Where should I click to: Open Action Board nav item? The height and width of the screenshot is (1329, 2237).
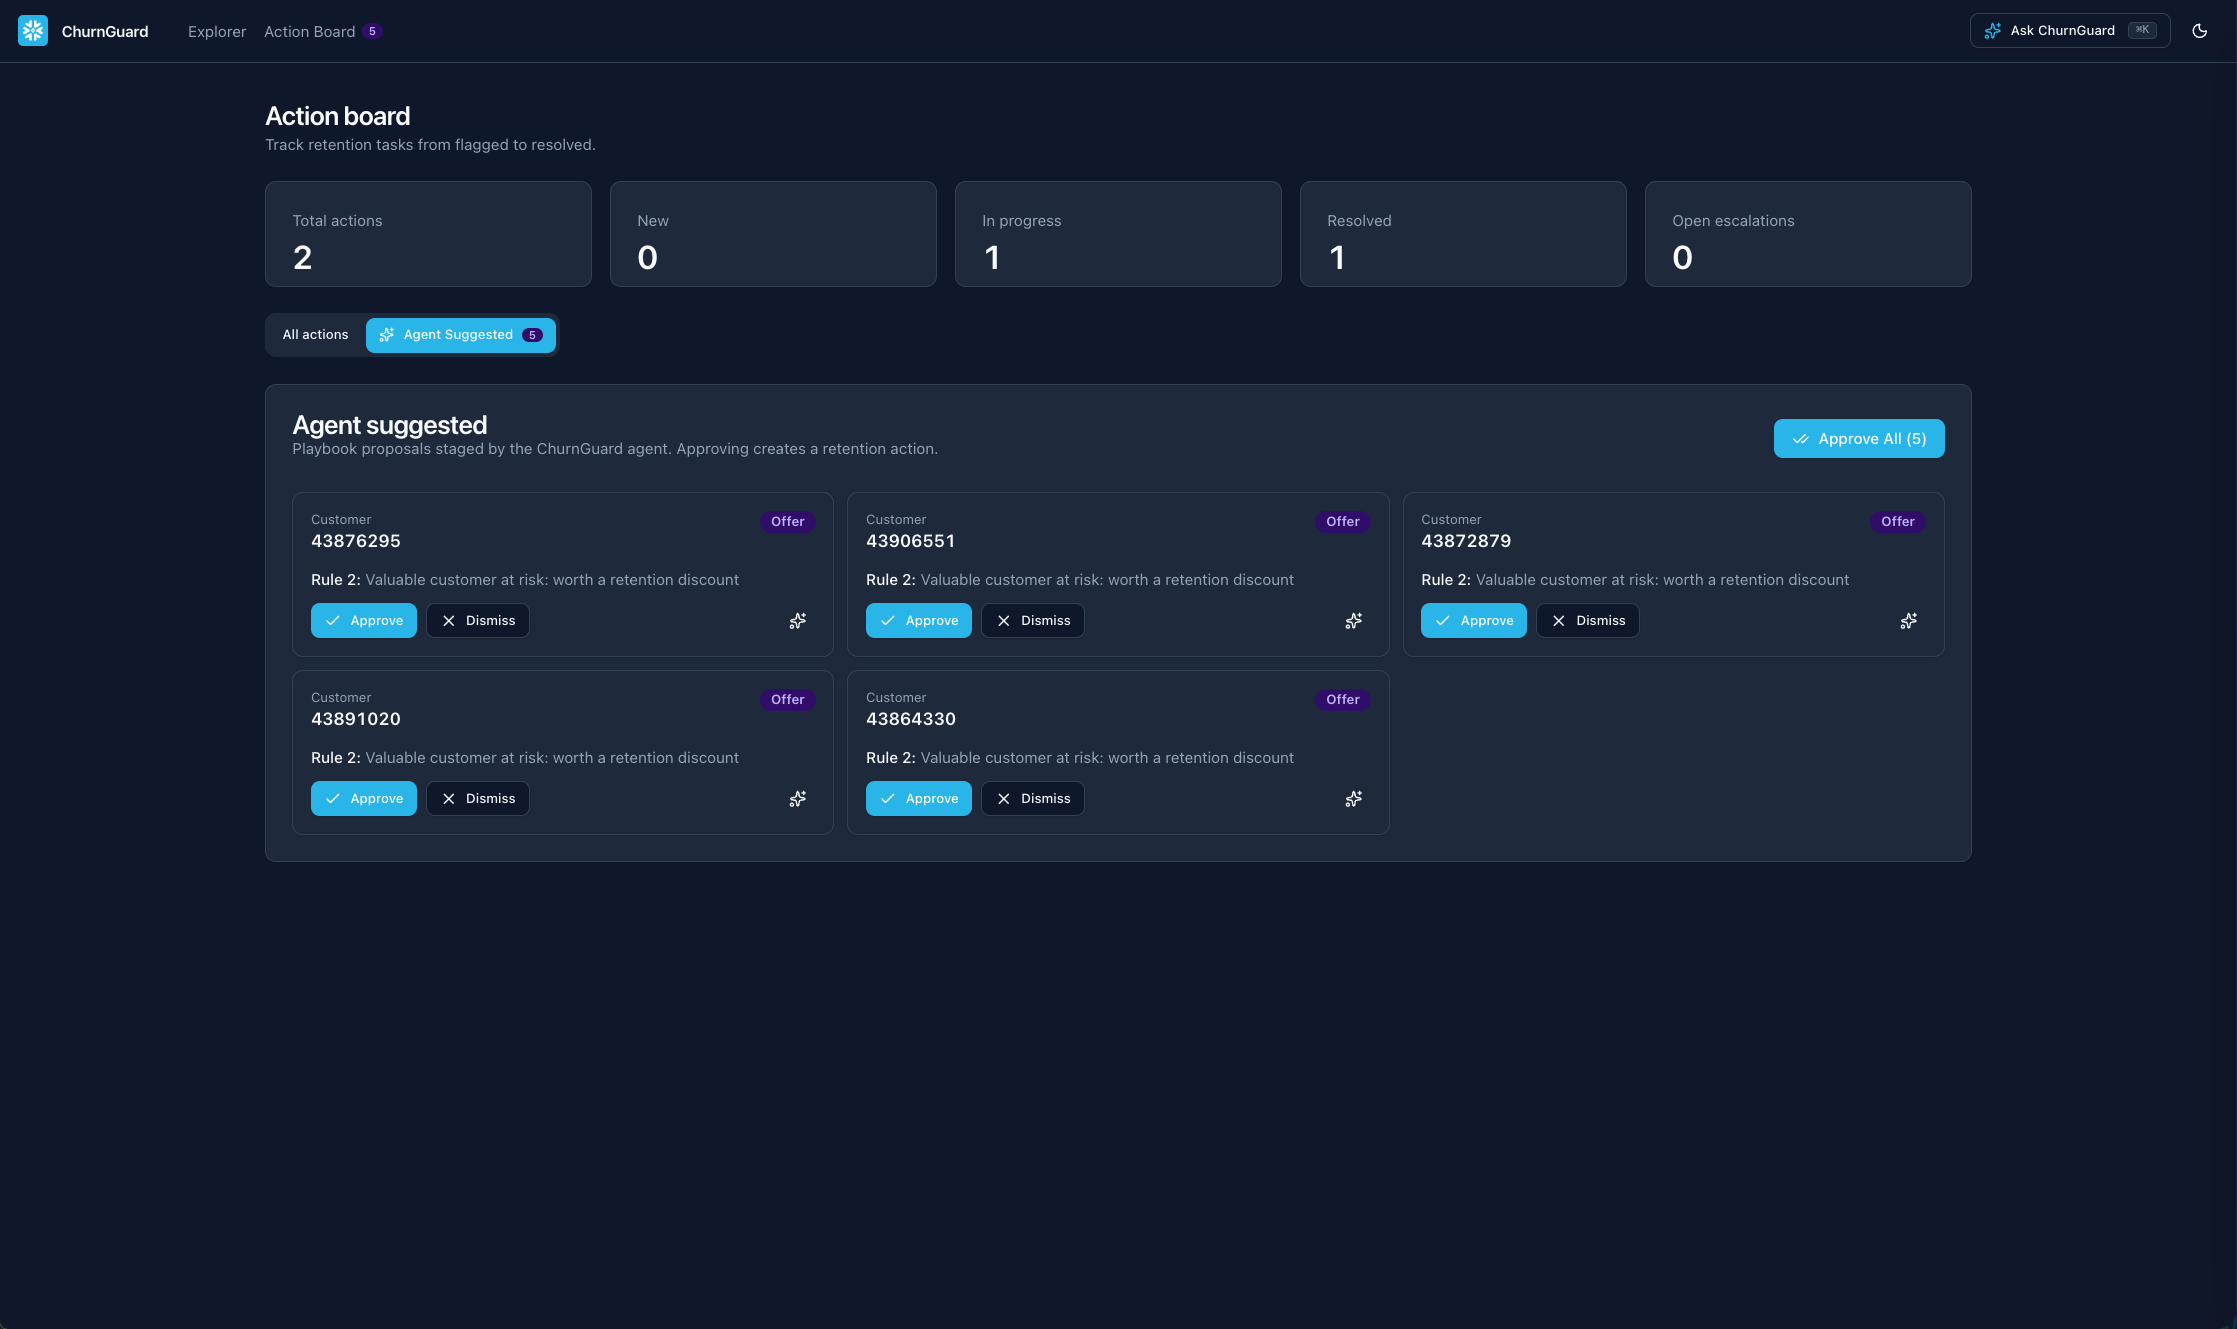point(322,32)
